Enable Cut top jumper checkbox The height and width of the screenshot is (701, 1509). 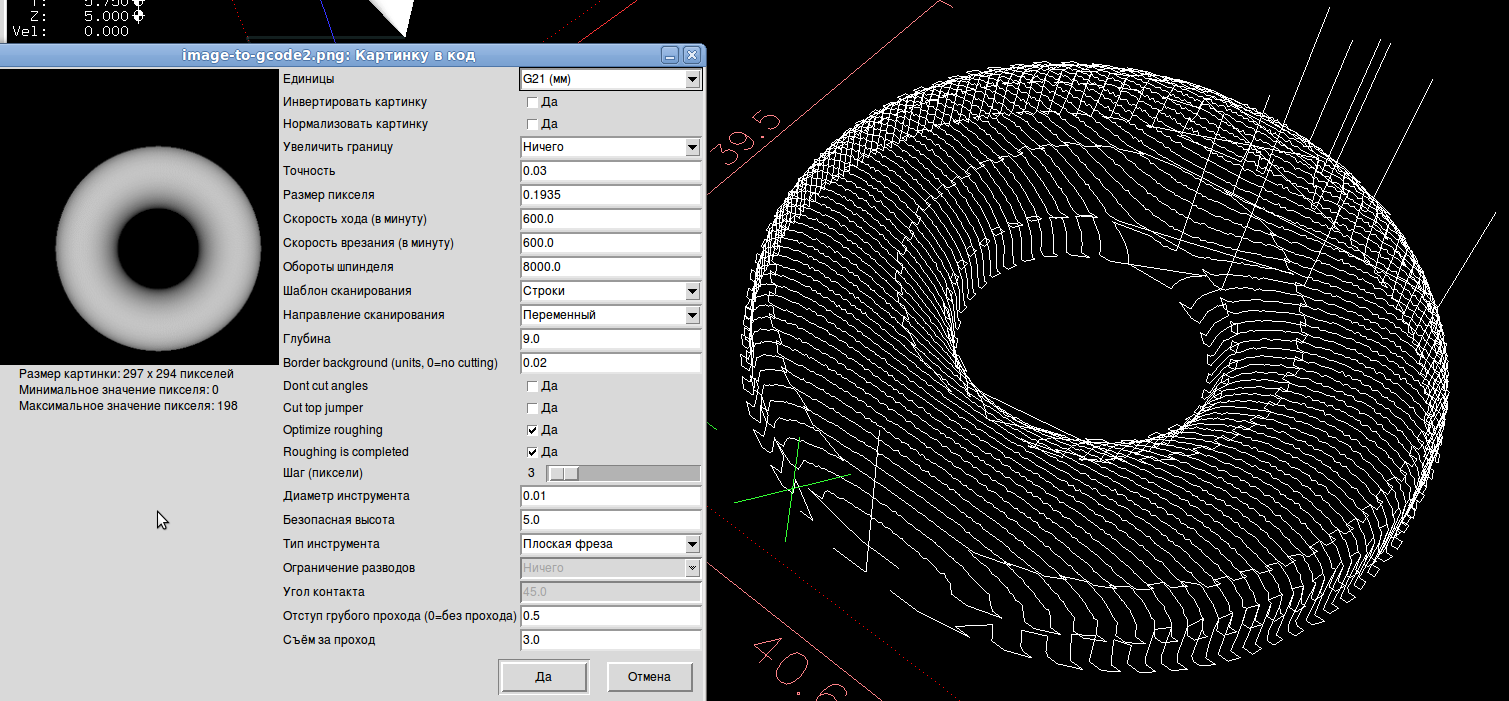(533, 408)
